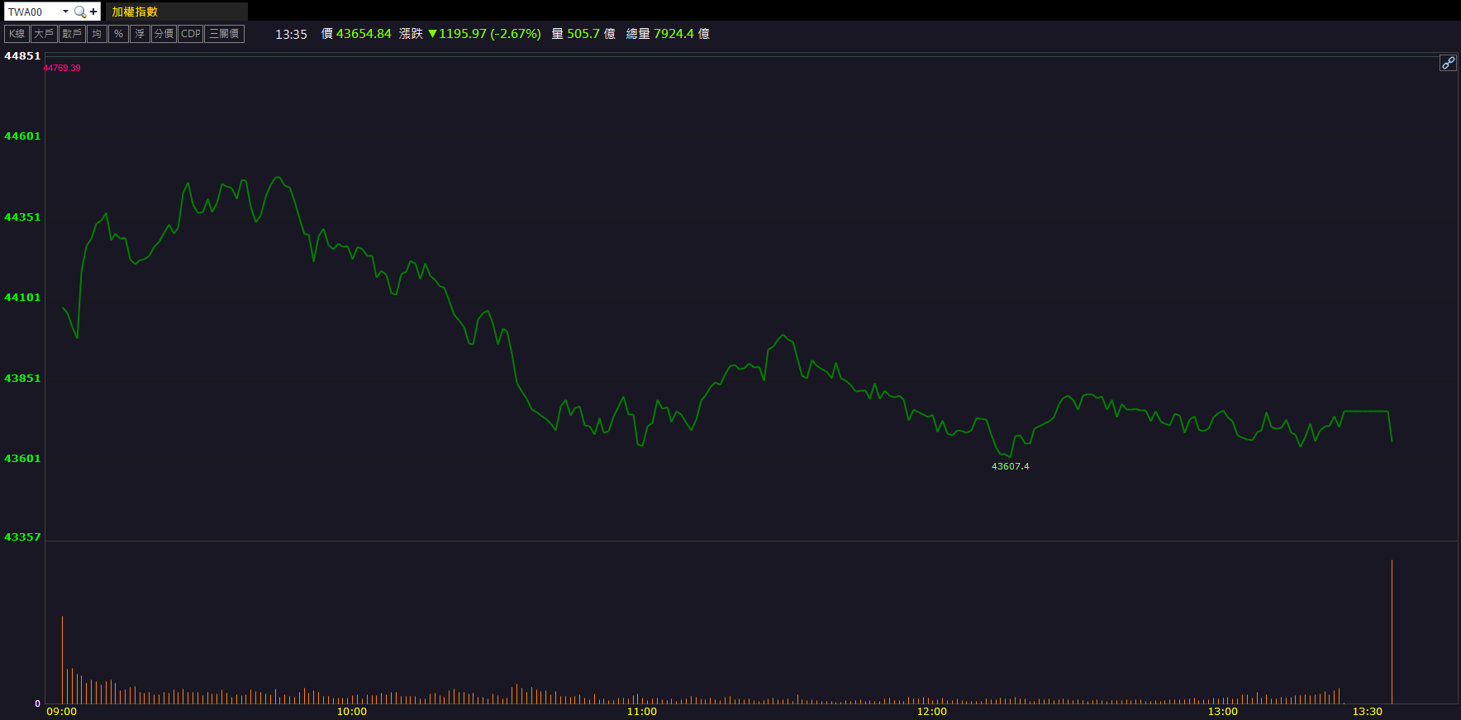Click the 43607.4 low price marker
This screenshot has width=1461, height=720.
[x=1010, y=466]
